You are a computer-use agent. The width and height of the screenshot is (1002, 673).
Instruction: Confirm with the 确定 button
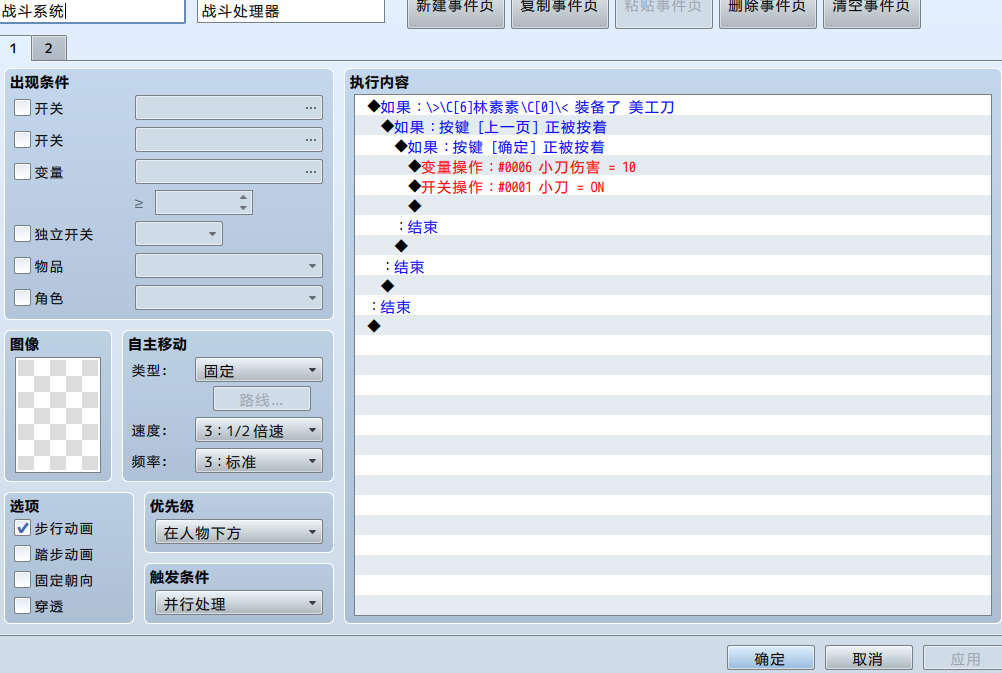tap(771, 658)
